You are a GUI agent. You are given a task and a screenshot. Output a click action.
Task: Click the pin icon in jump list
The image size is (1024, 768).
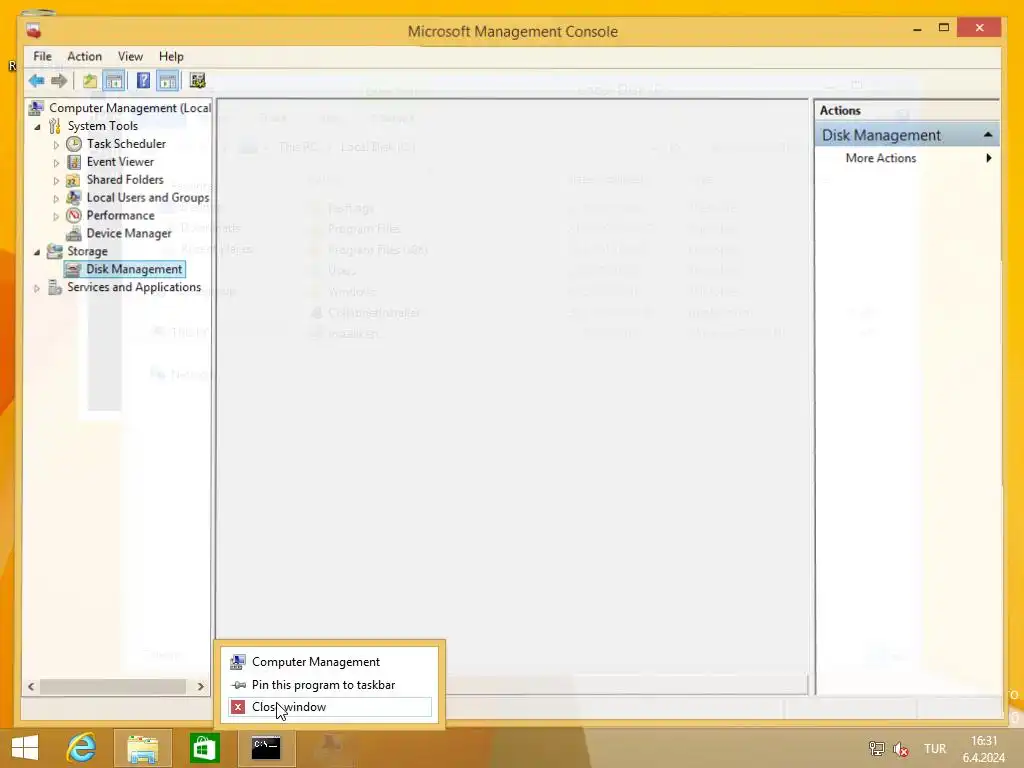[238, 684]
